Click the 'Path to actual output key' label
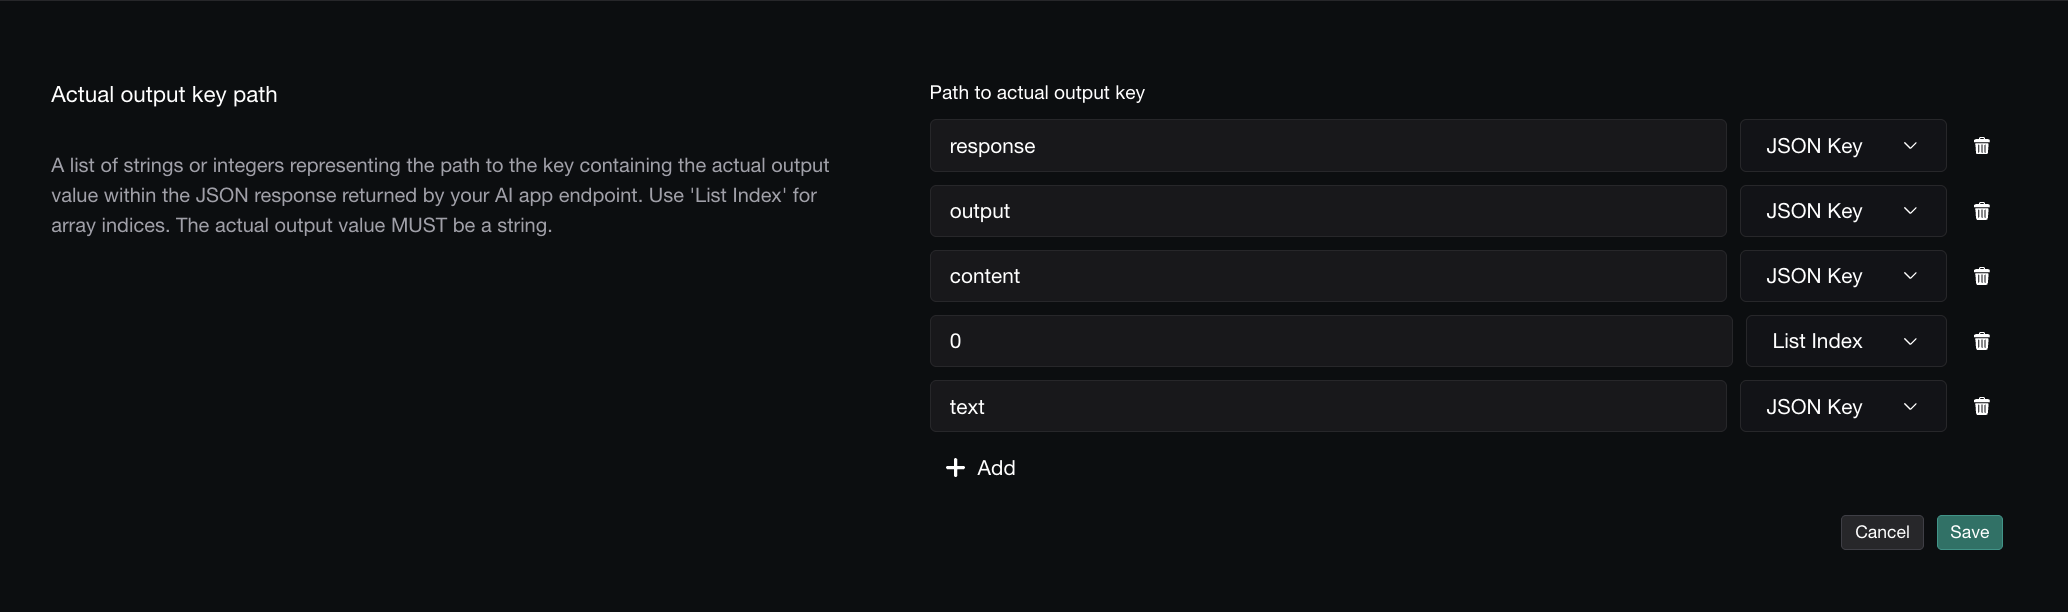The height and width of the screenshot is (612, 2068). 1037,93
